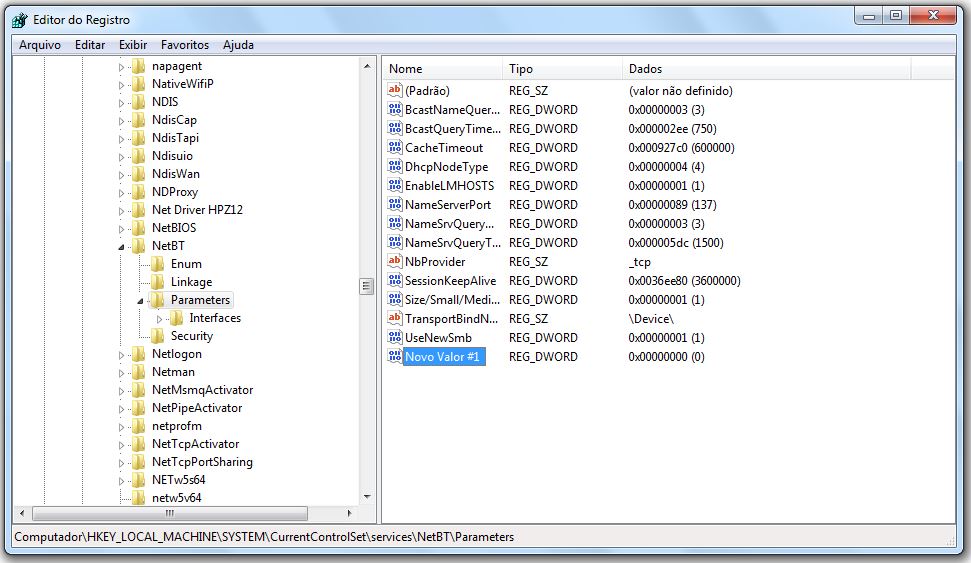This screenshot has height=563, width=971.
Task: Click the Registry Editor icon in title bar
Action: click(19, 19)
